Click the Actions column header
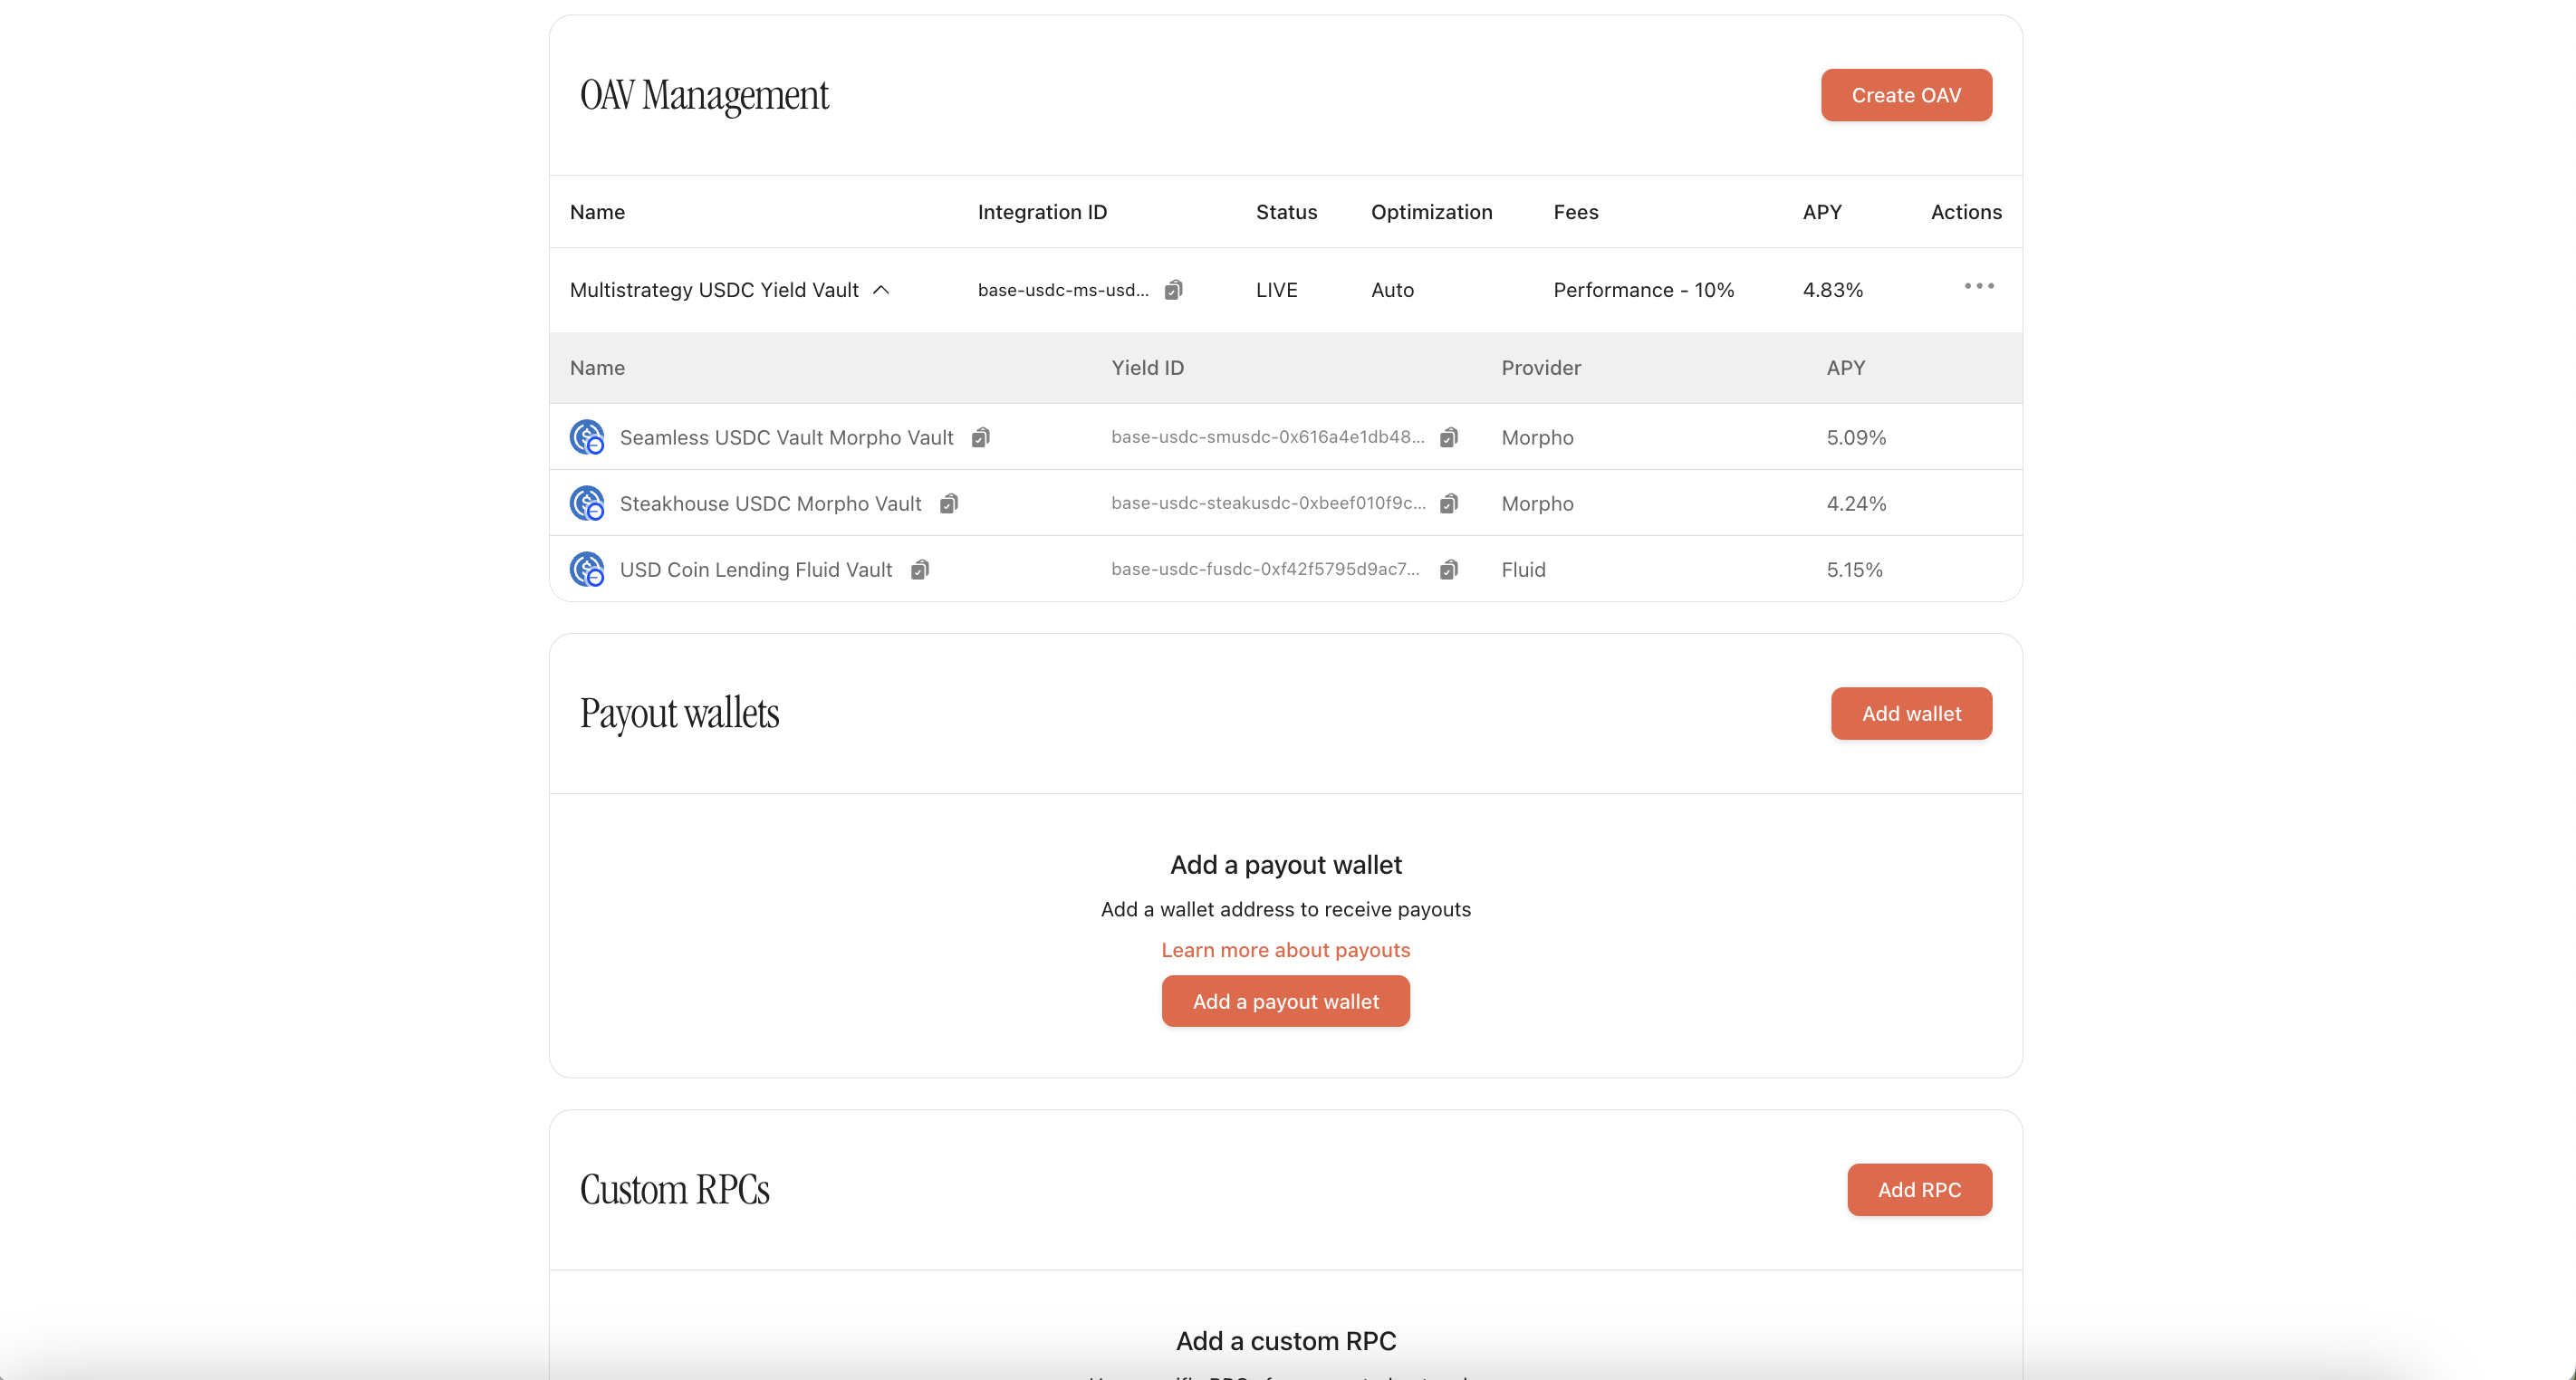This screenshot has width=2576, height=1380. point(1966,212)
